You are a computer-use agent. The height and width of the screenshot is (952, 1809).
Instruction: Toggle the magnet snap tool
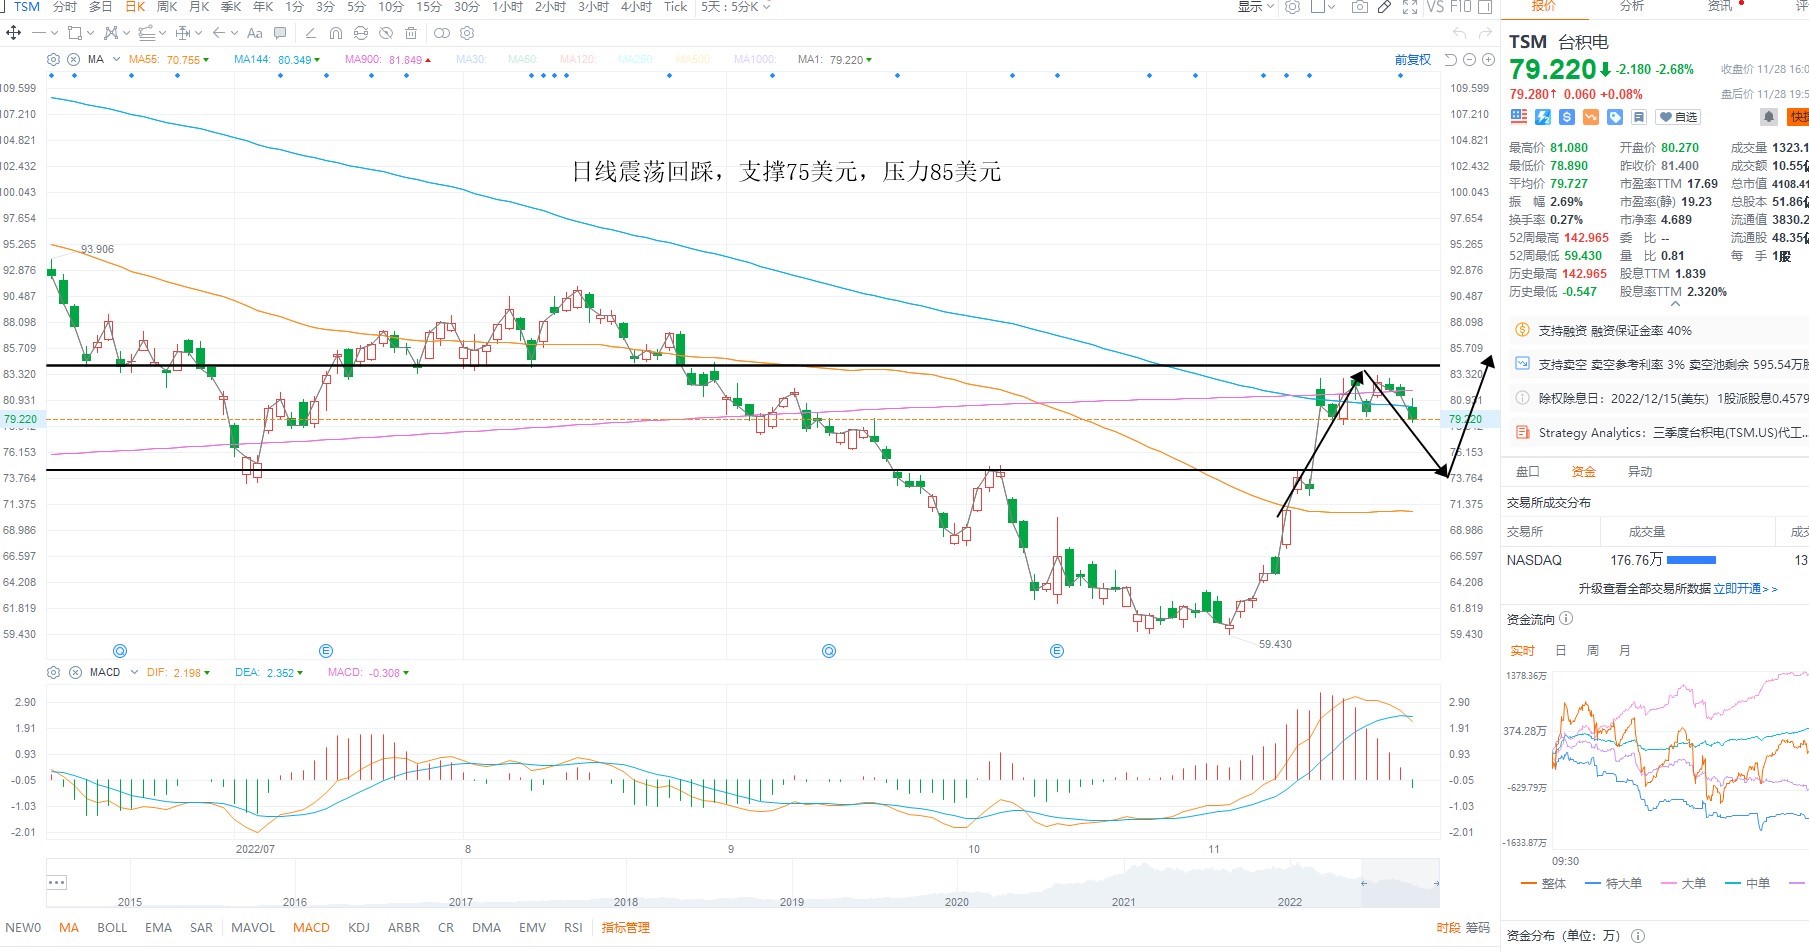coord(336,33)
